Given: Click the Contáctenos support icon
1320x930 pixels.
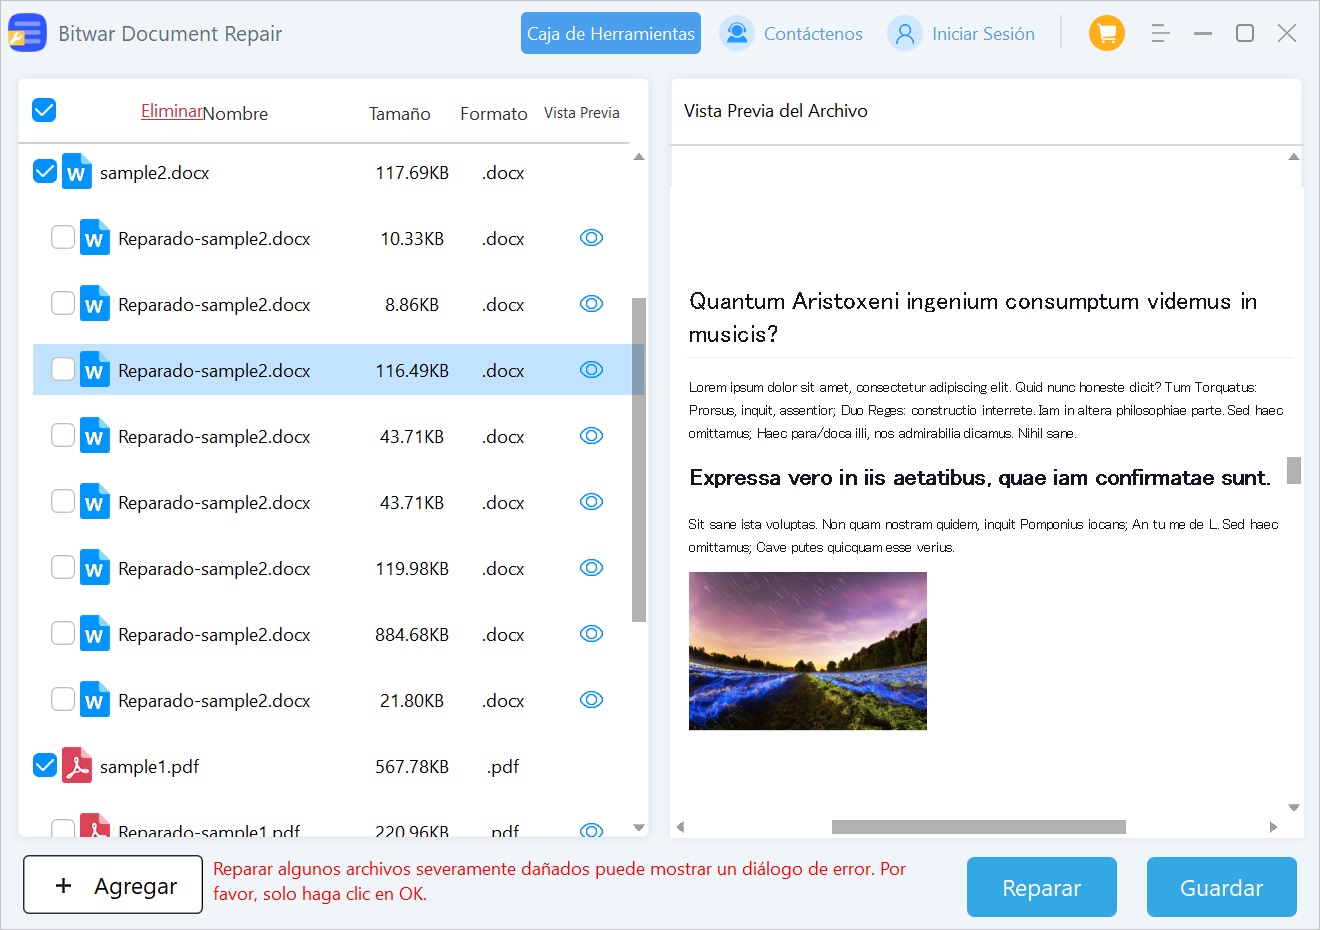Looking at the screenshot, I should pos(737,34).
